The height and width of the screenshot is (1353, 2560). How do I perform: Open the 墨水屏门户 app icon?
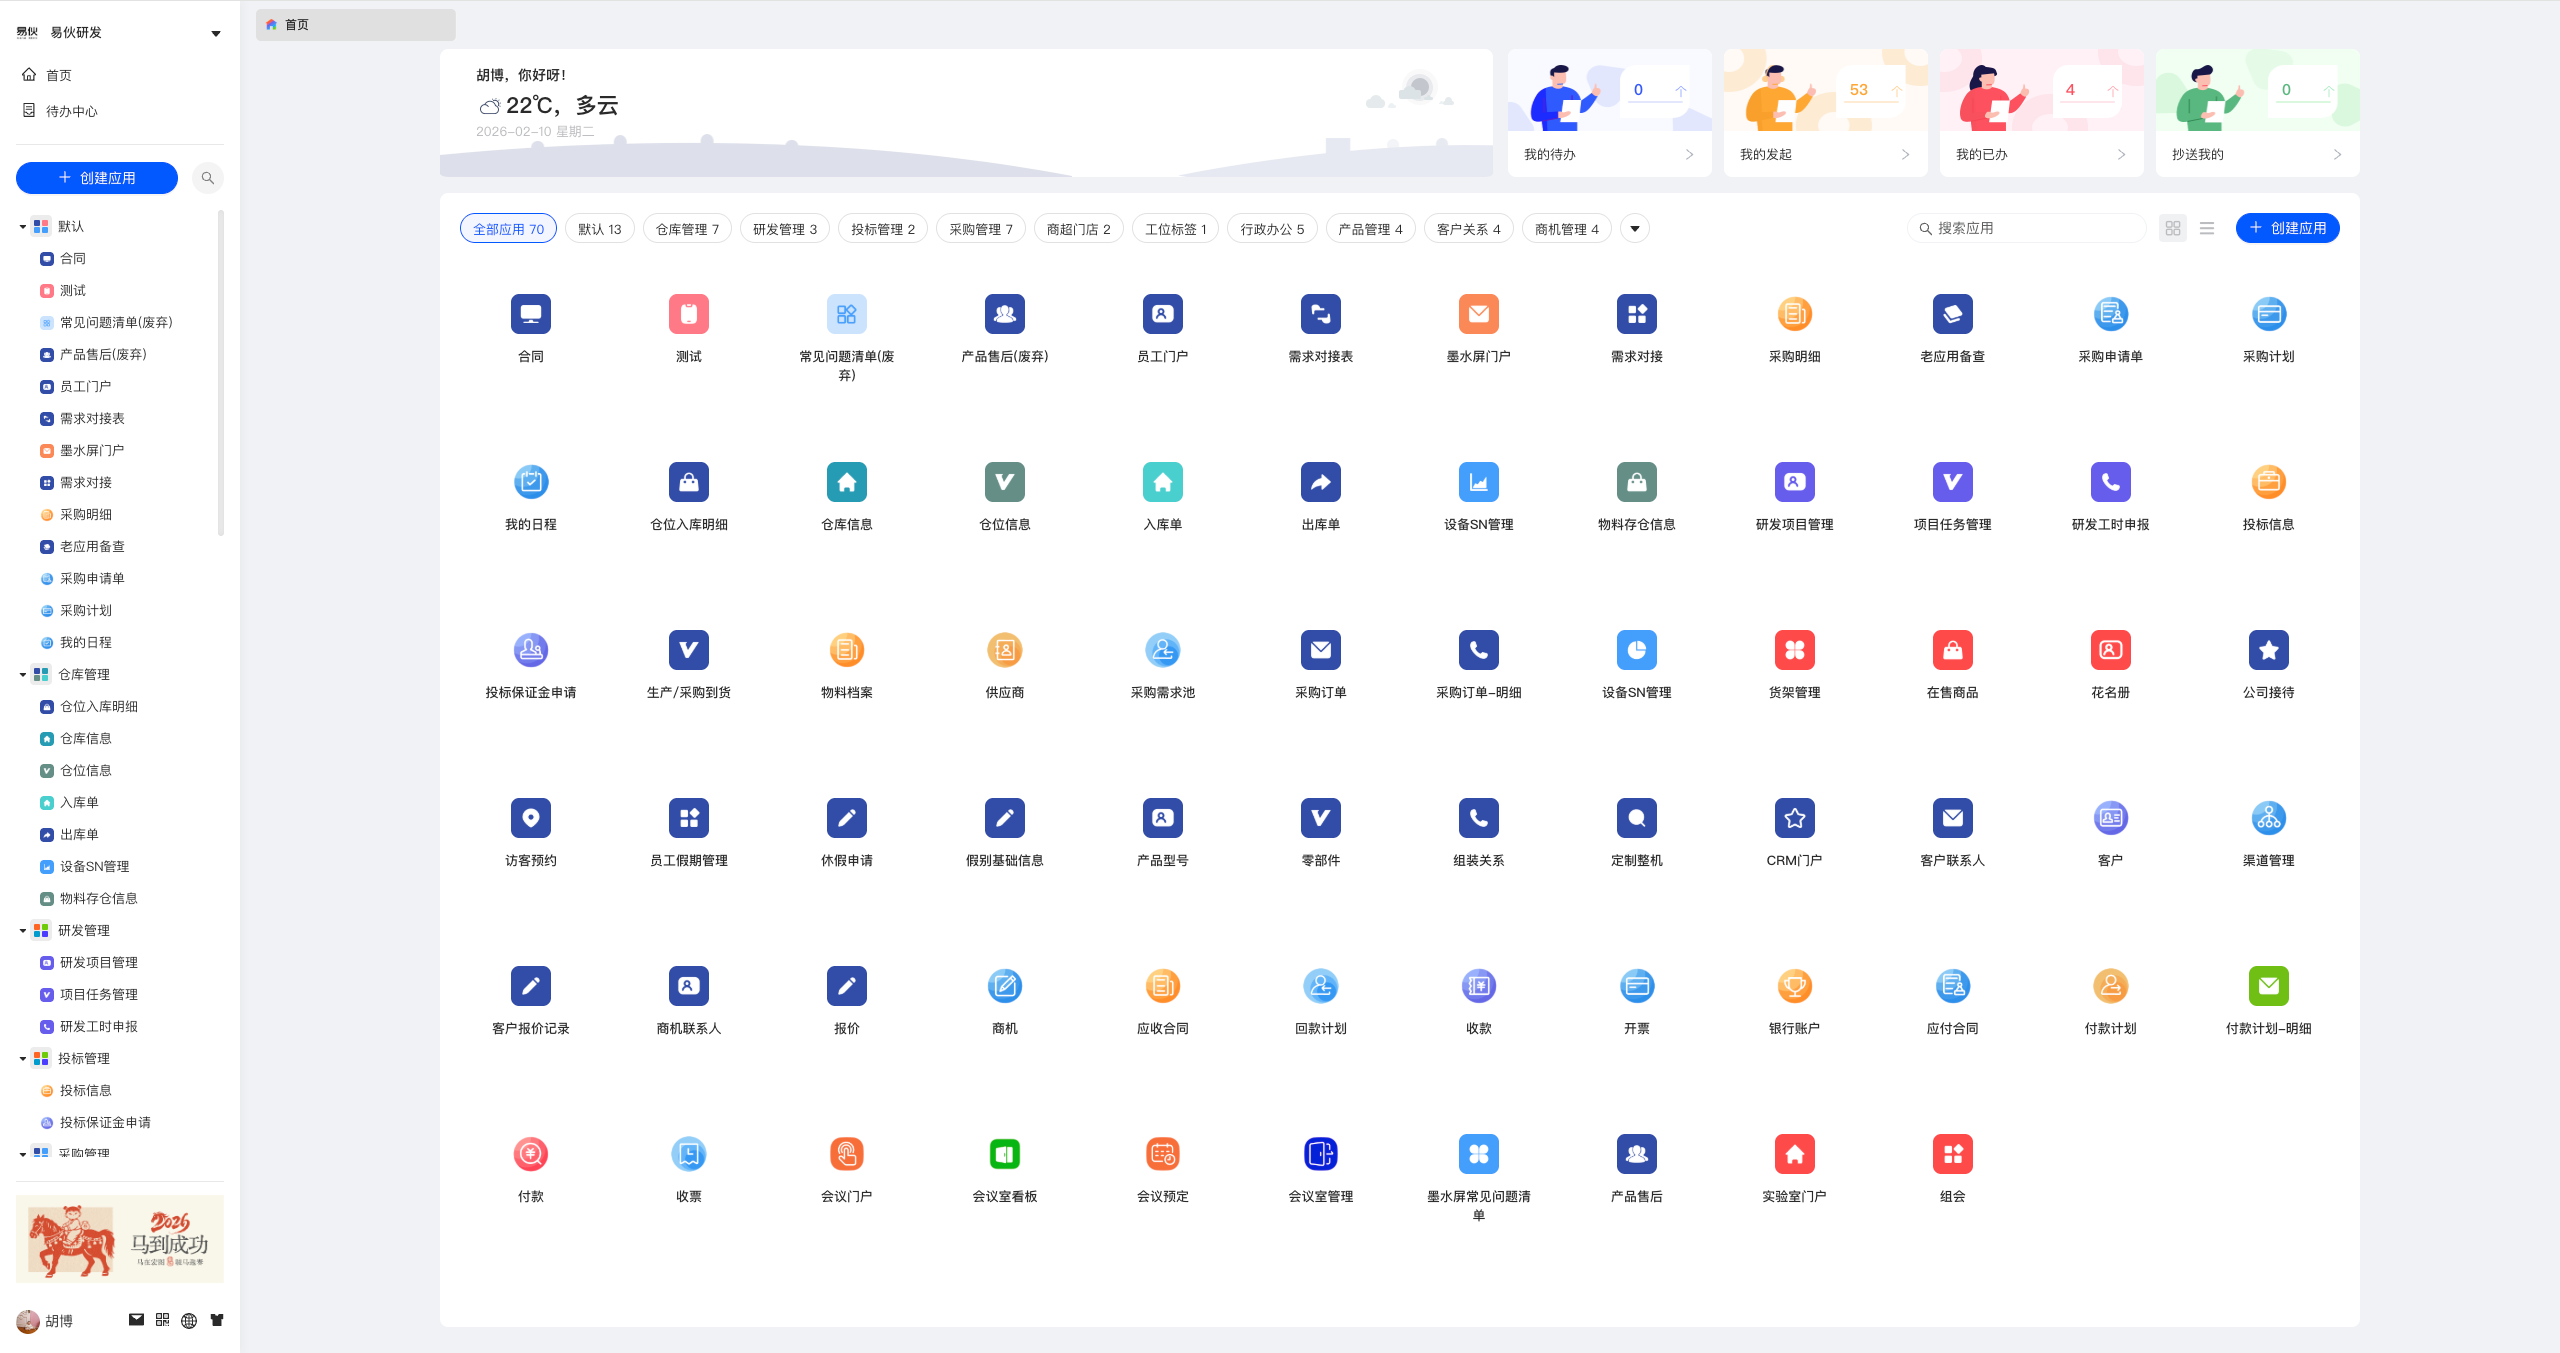(1478, 315)
